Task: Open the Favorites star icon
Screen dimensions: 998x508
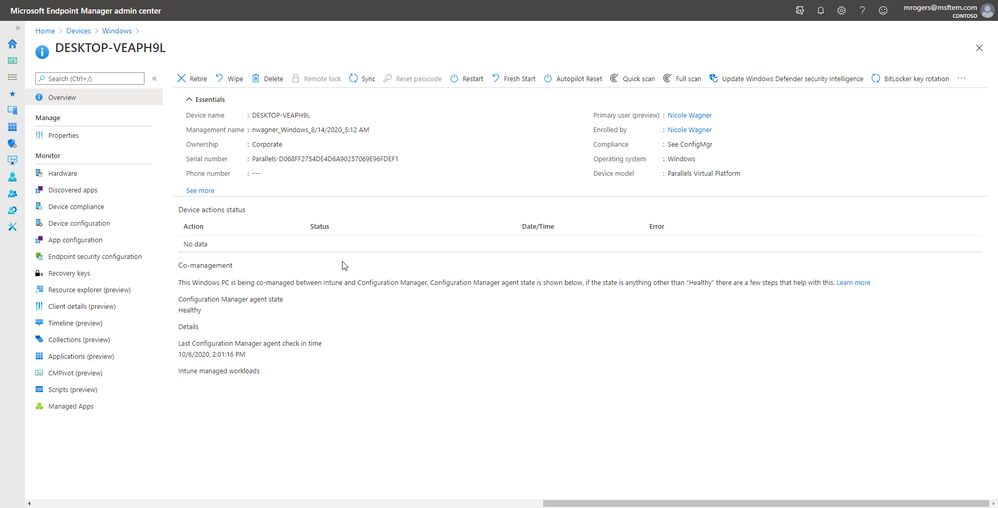Action: [12, 94]
